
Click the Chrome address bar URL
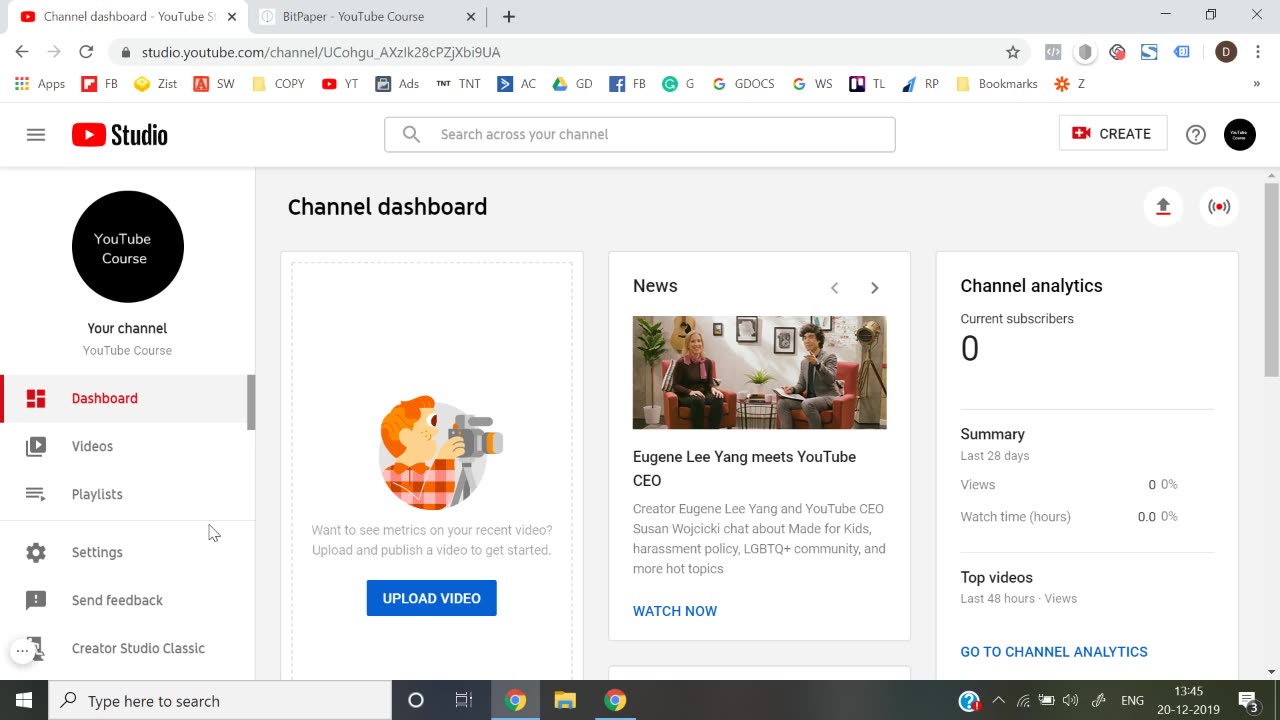321,52
